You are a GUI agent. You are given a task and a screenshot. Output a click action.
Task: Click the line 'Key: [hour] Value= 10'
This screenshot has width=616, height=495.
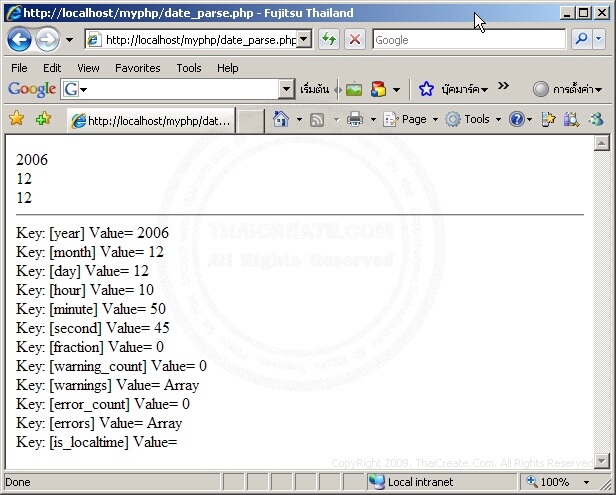click(85, 290)
